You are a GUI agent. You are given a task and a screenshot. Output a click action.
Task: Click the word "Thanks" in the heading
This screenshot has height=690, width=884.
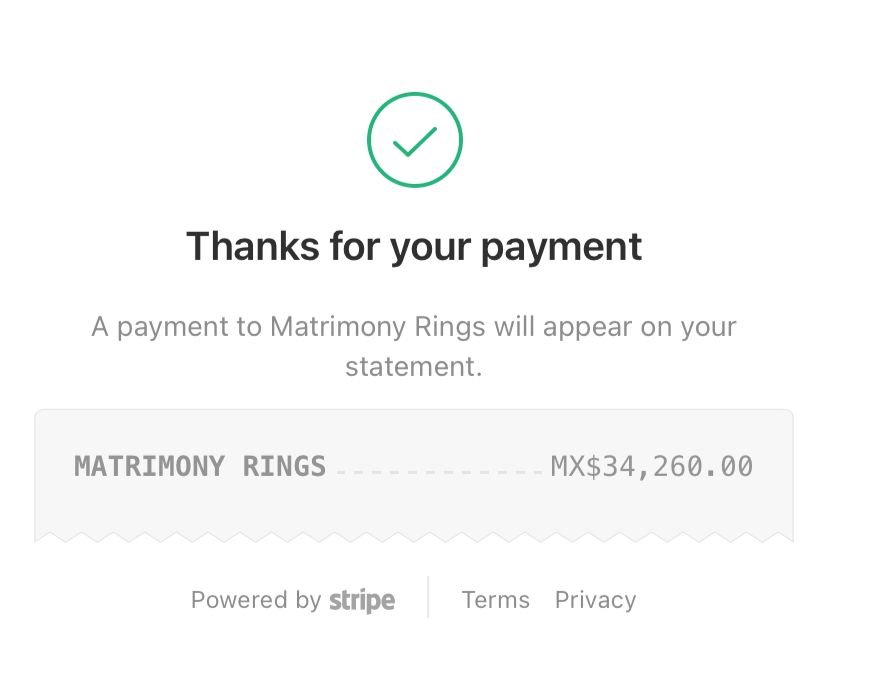pyautogui.click(x=253, y=246)
